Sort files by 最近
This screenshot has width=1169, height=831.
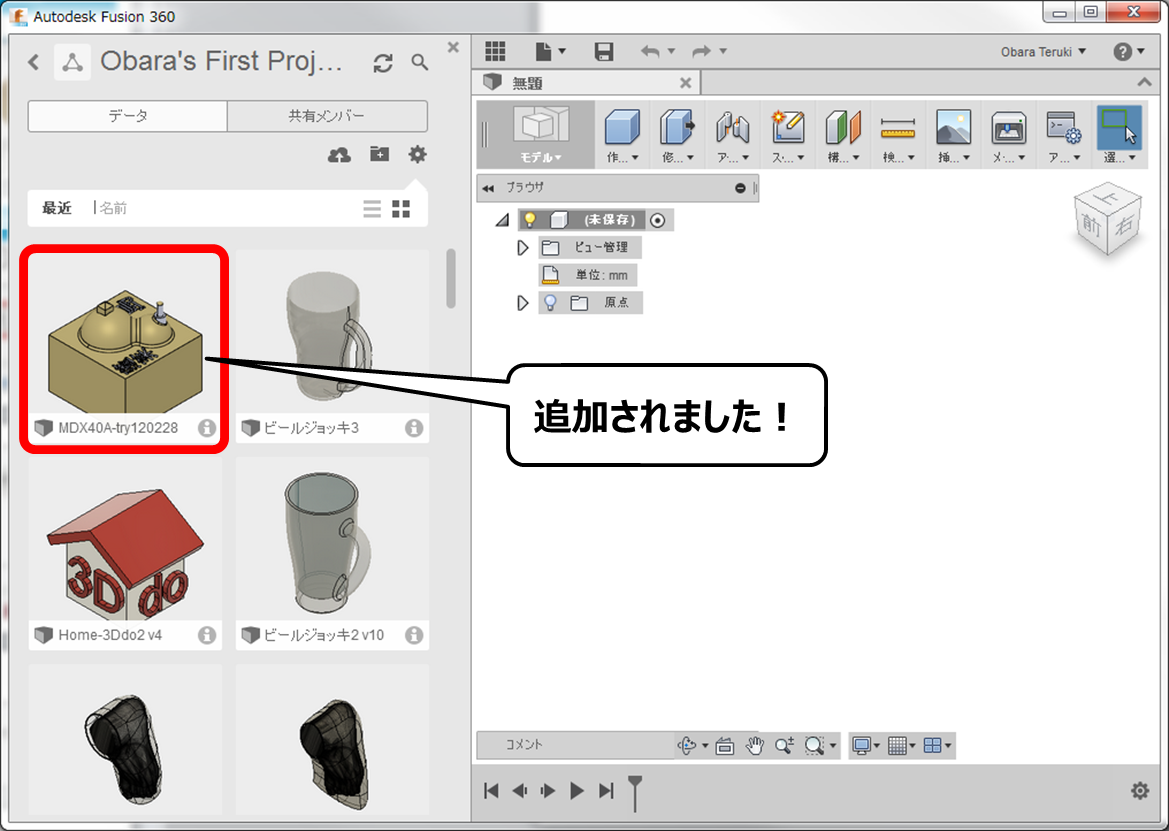coord(57,208)
